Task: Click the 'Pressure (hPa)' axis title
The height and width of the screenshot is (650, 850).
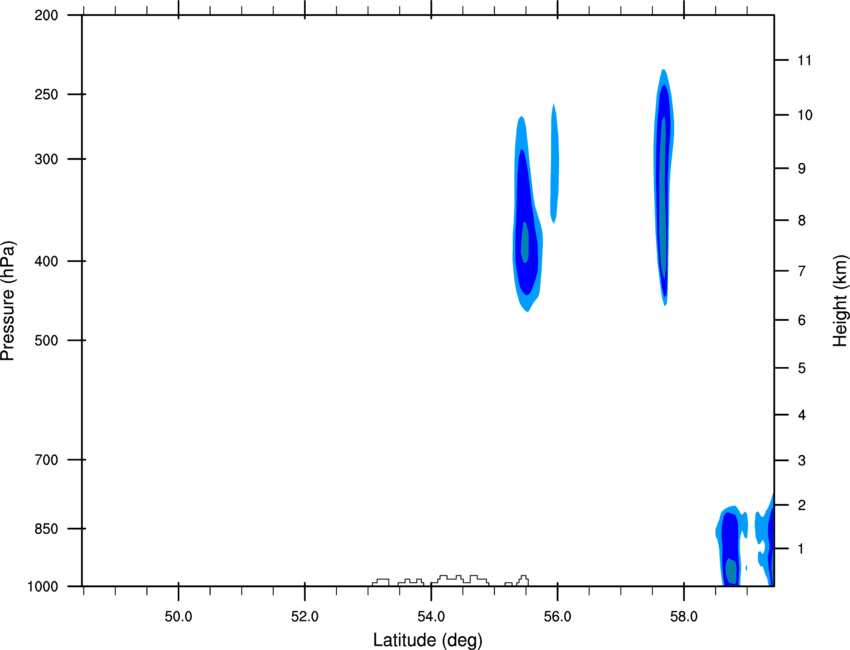Action: click(x=8, y=301)
